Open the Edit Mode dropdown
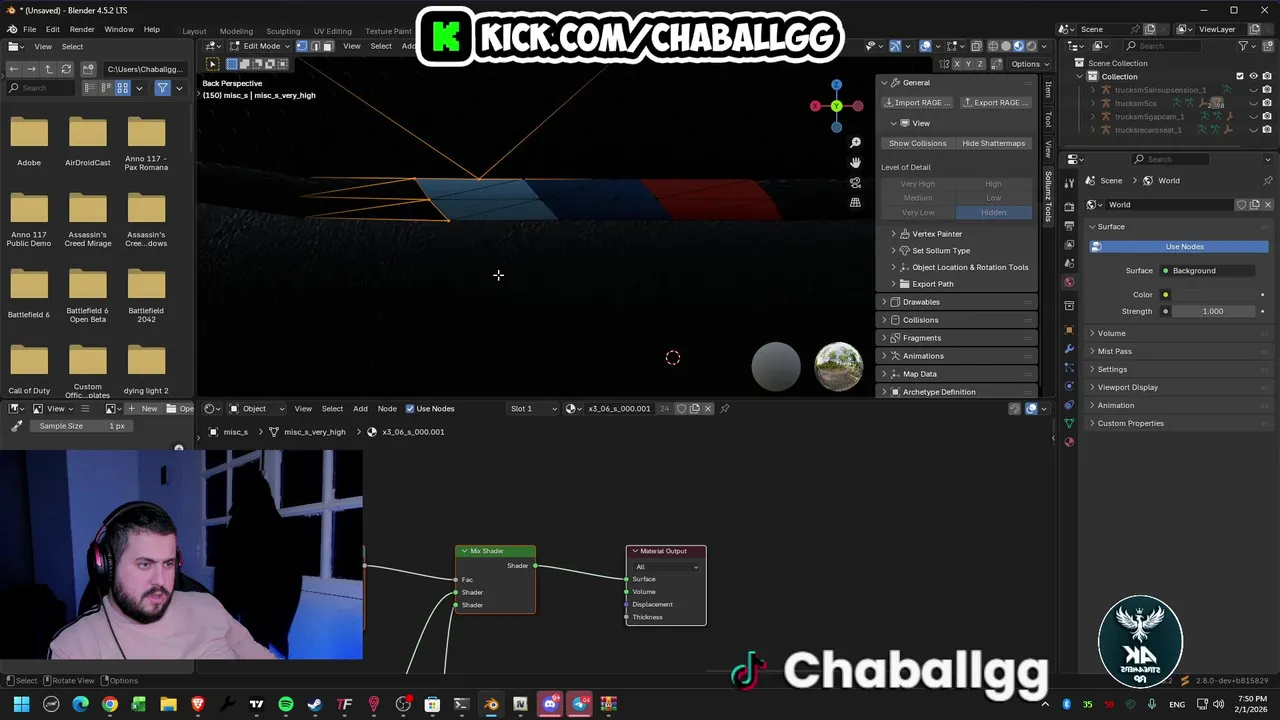Image resolution: width=1280 pixels, height=720 pixels. coord(261,46)
